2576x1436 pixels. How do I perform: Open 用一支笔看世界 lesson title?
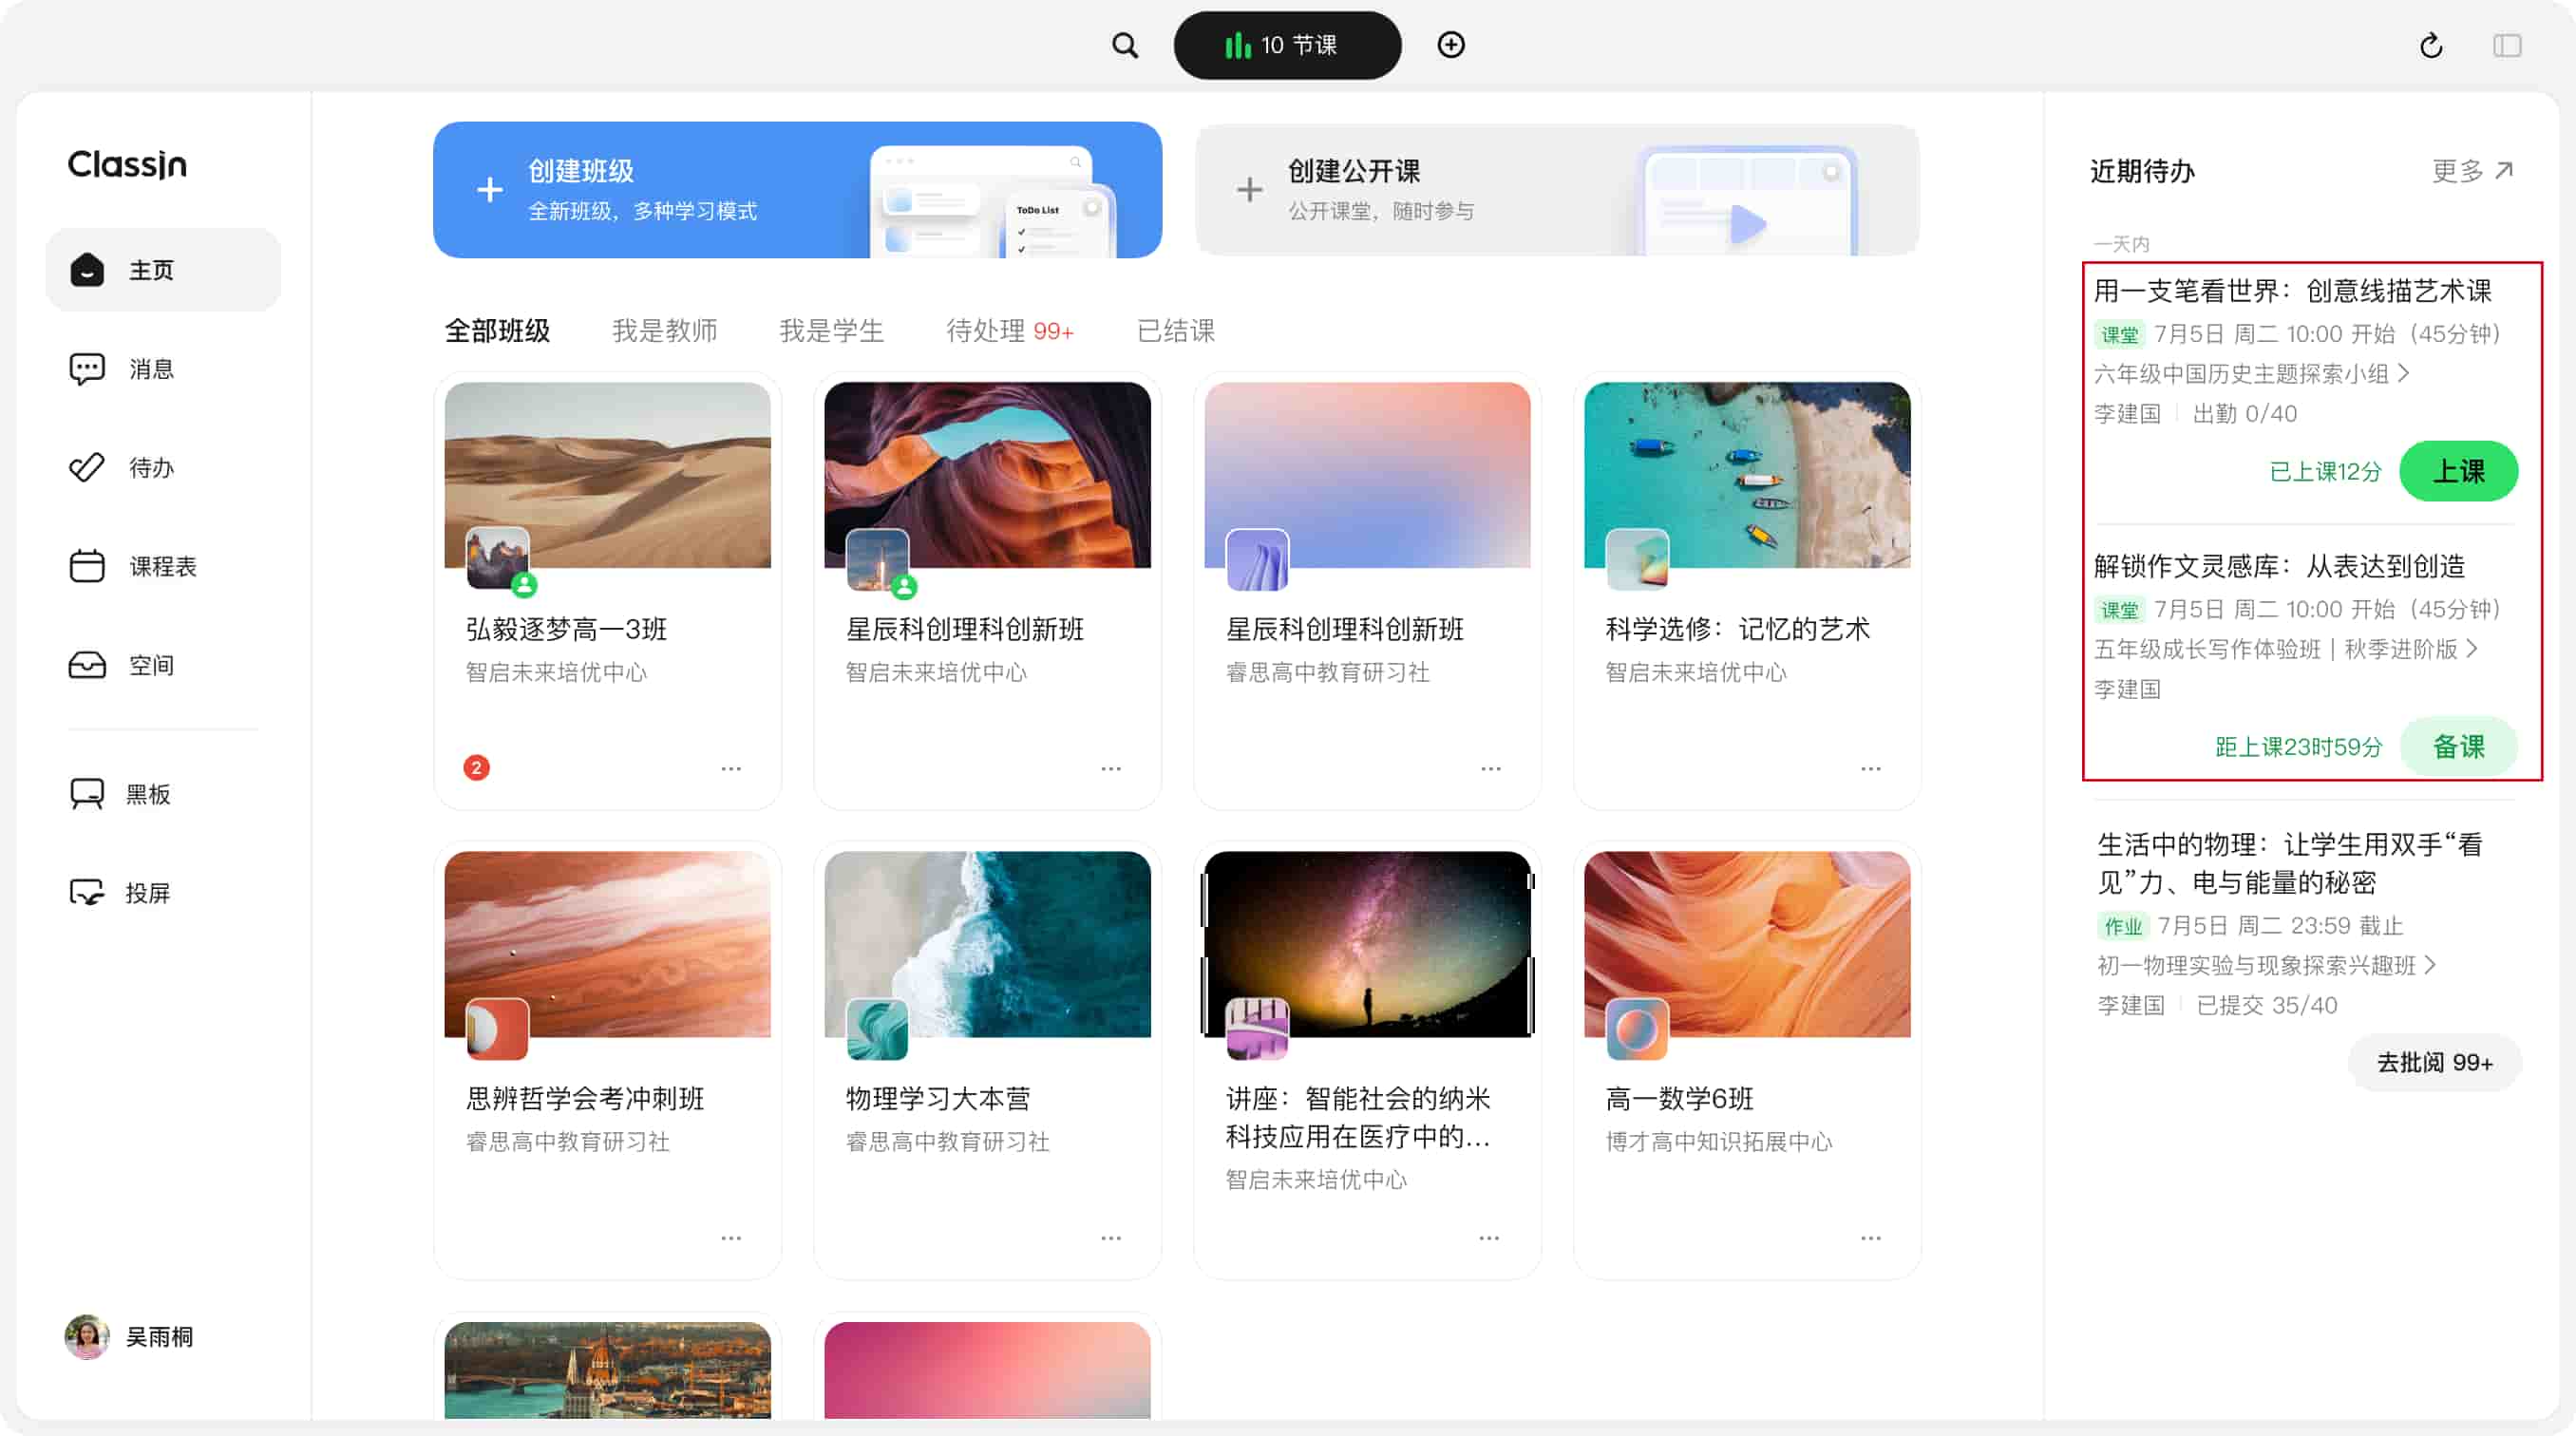coord(2292,291)
